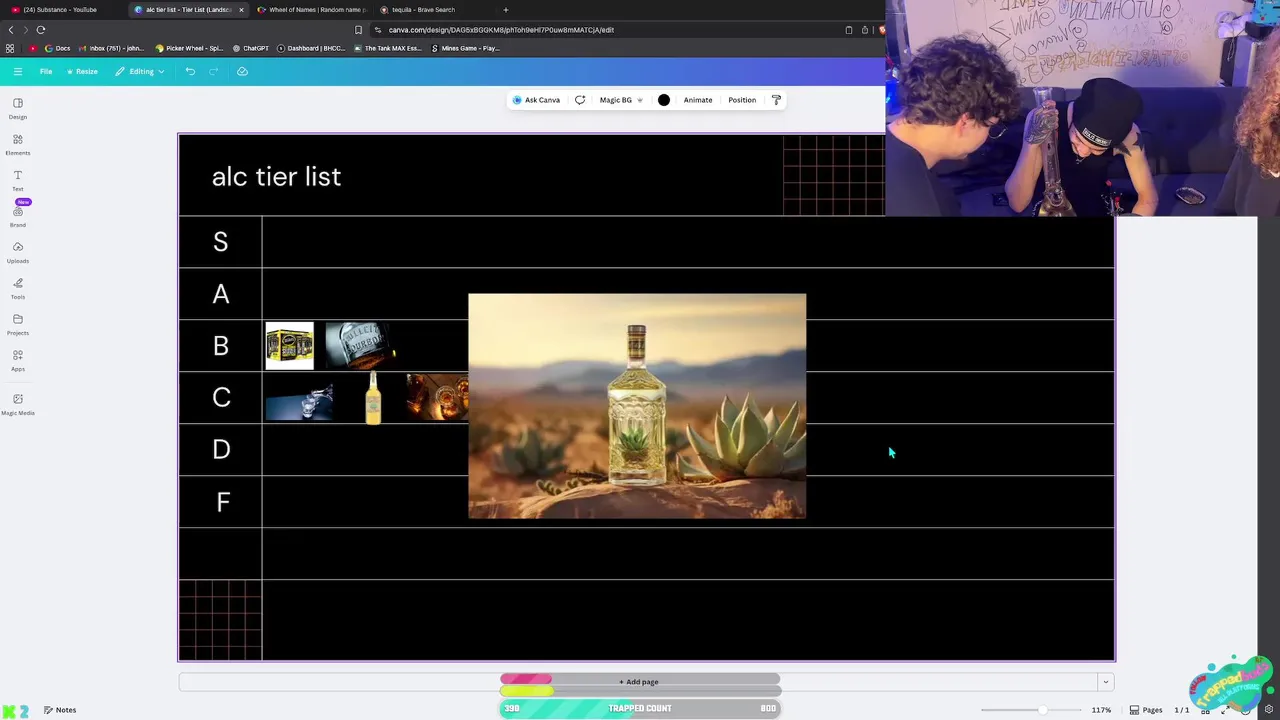Screen dimensions: 1280x720
Task: Click the Animate button
Action: (698, 100)
